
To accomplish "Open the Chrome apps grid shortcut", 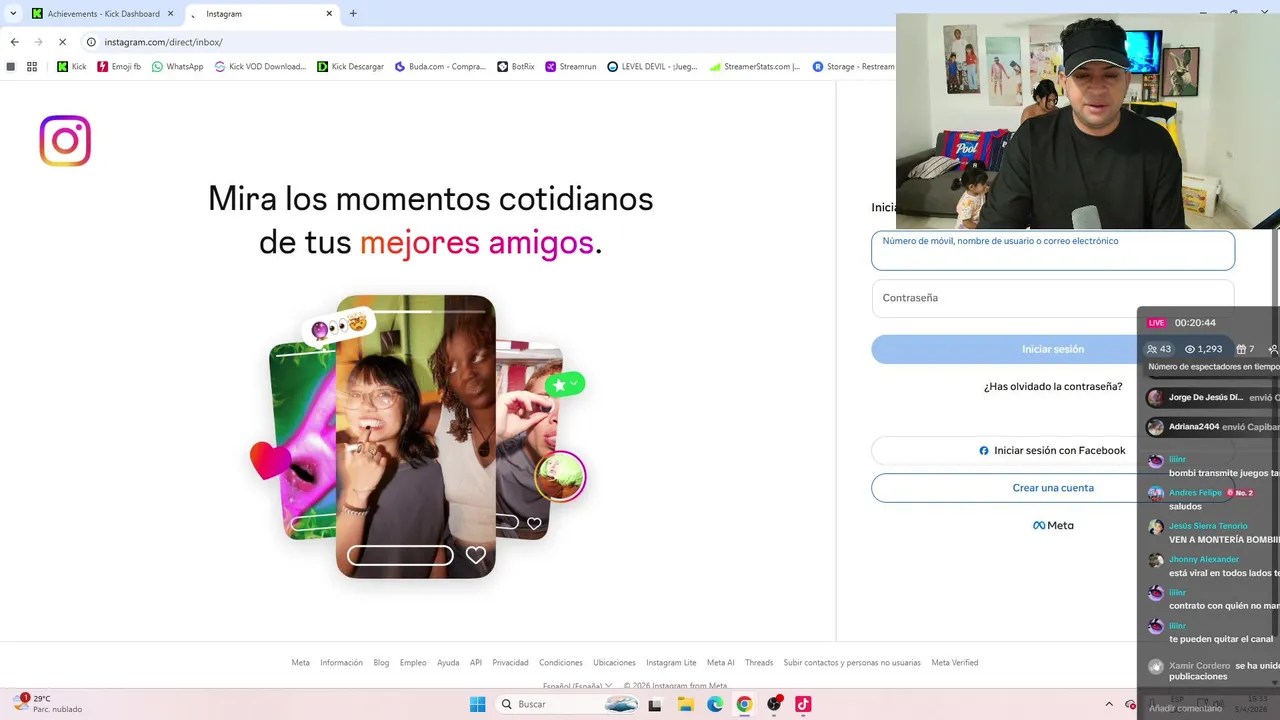I will coord(32,67).
